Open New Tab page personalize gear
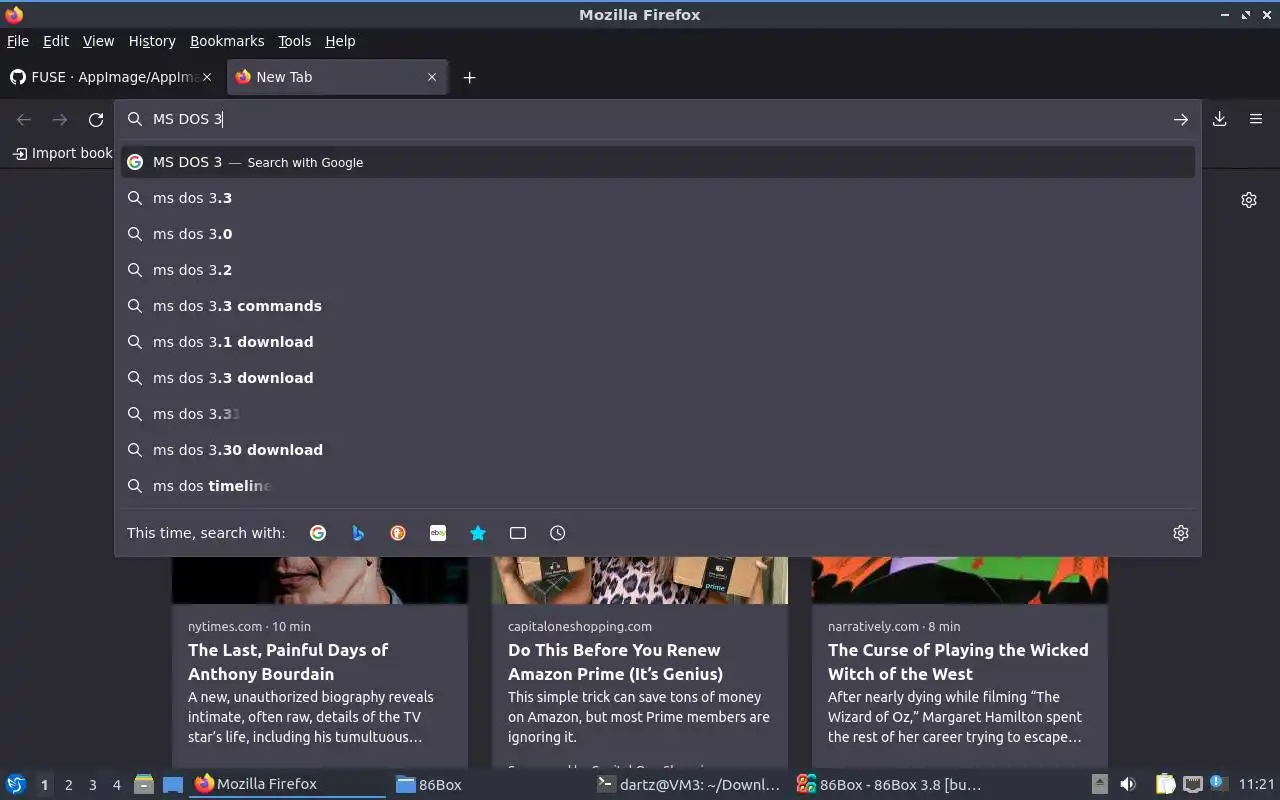Screen dimensions: 1280x800 click(1249, 200)
